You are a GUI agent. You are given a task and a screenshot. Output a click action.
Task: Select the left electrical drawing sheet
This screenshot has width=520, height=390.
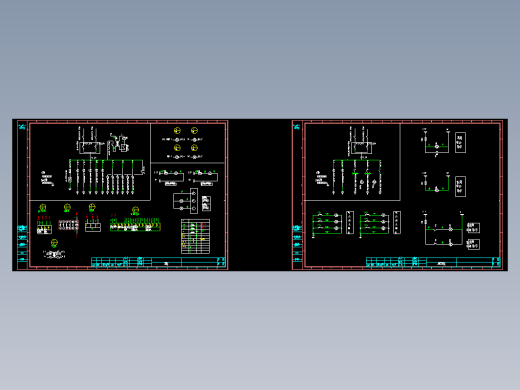click(122, 195)
